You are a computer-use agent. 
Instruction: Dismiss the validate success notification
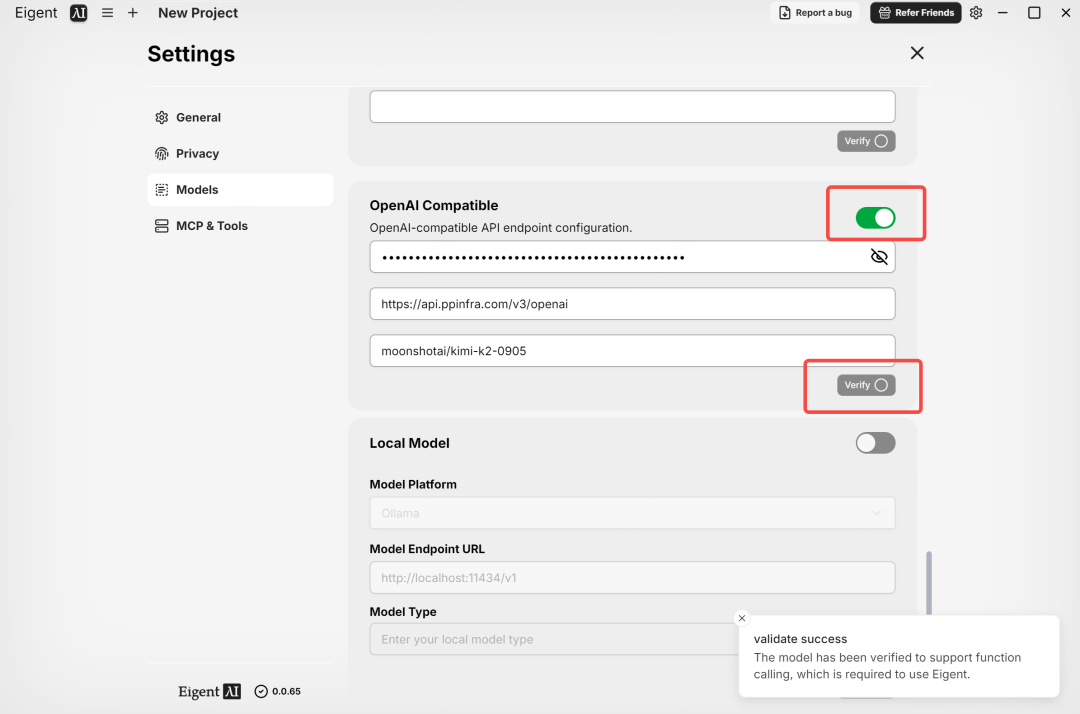coord(741,618)
